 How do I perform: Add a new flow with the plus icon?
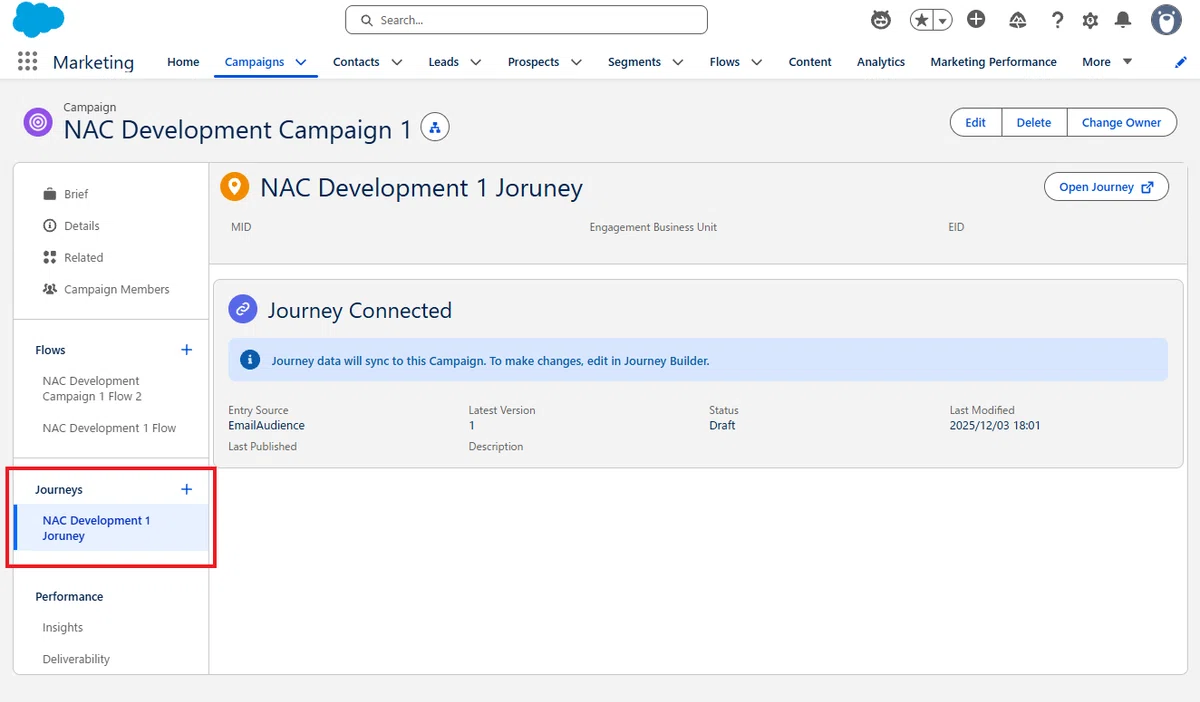(186, 350)
